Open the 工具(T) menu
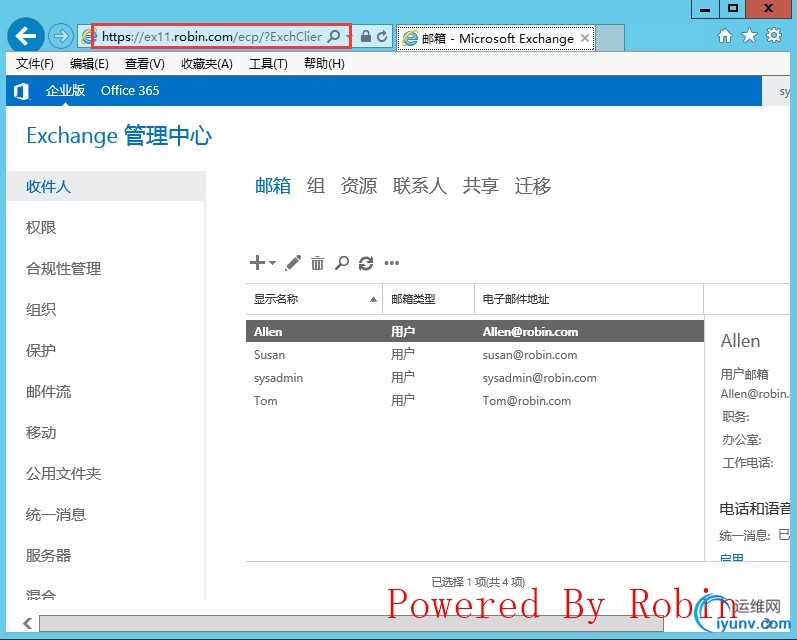 268,64
